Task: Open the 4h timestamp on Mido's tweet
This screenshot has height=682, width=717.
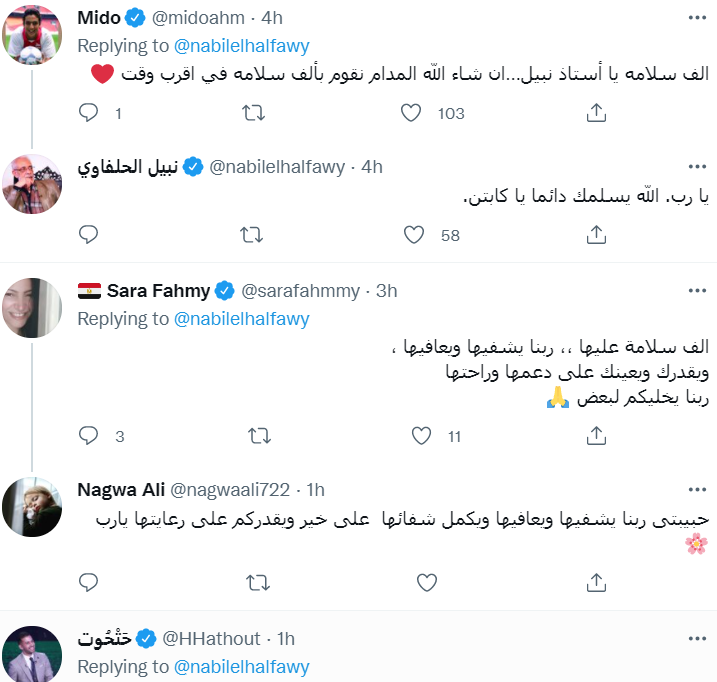Action: 273,18
